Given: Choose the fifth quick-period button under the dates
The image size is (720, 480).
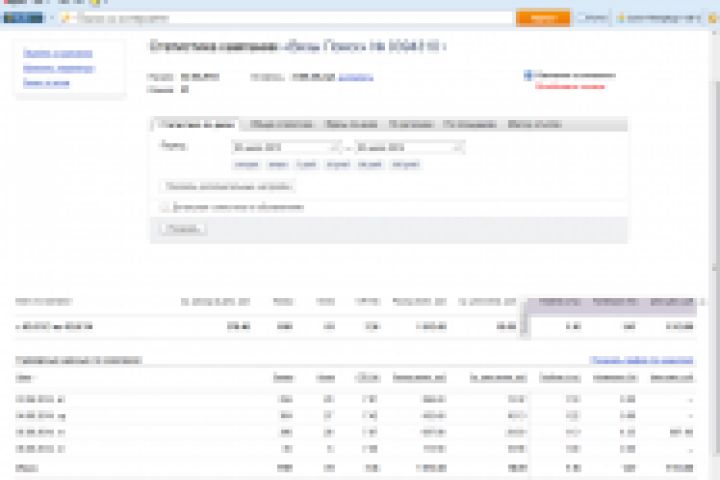Looking at the screenshot, I should pos(370,164).
